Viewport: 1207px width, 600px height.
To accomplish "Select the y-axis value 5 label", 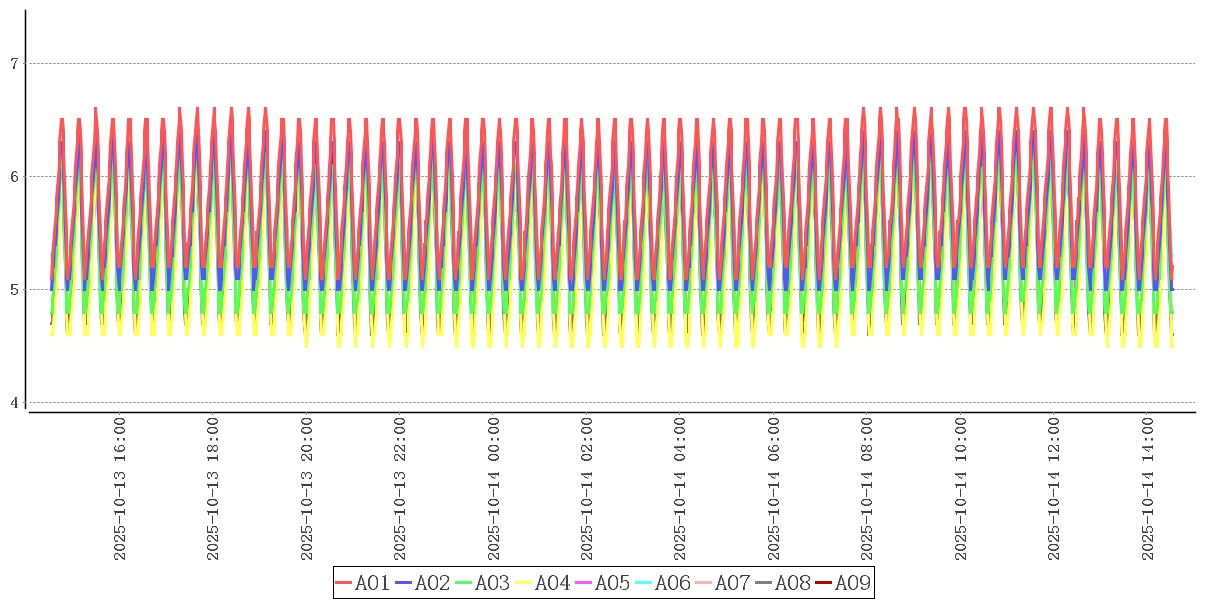I will [14, 290].
